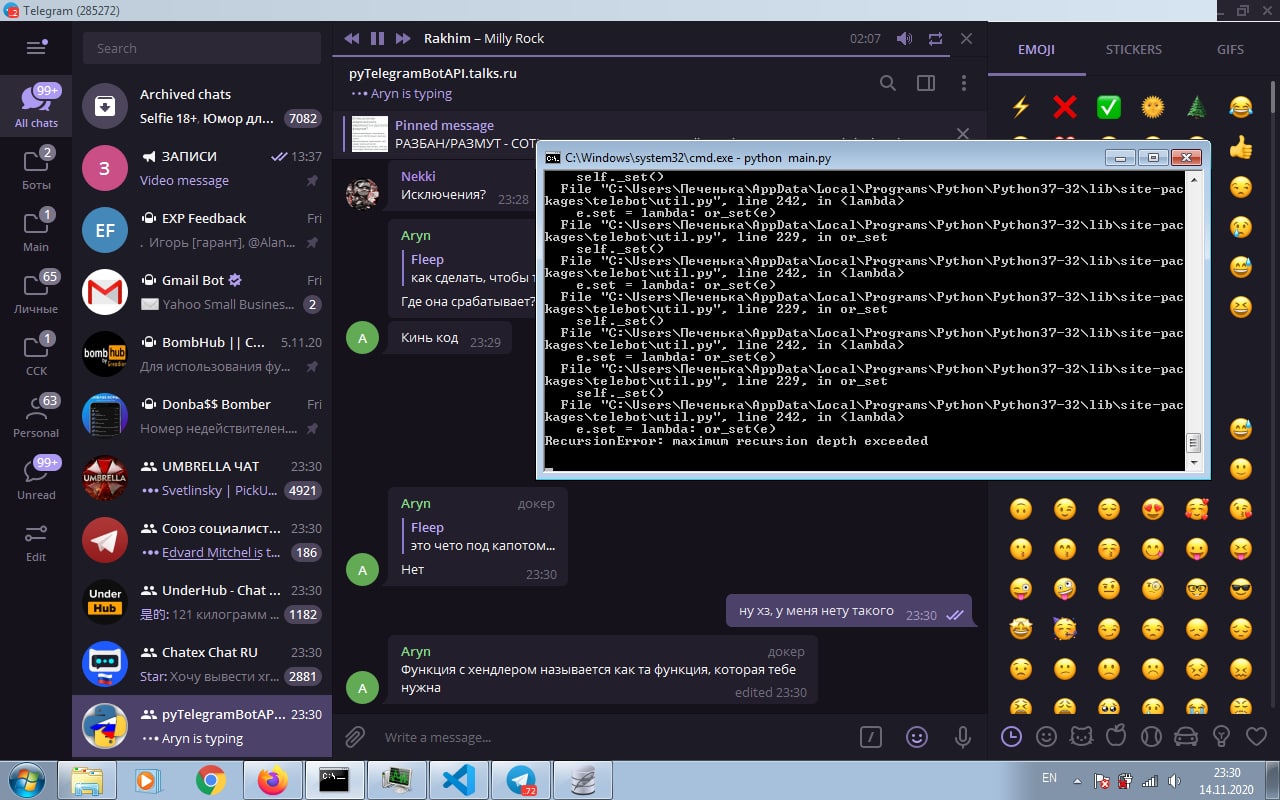
Task: Pause the Rakhim Milly Rock track
Action: [x=377, y=38]
